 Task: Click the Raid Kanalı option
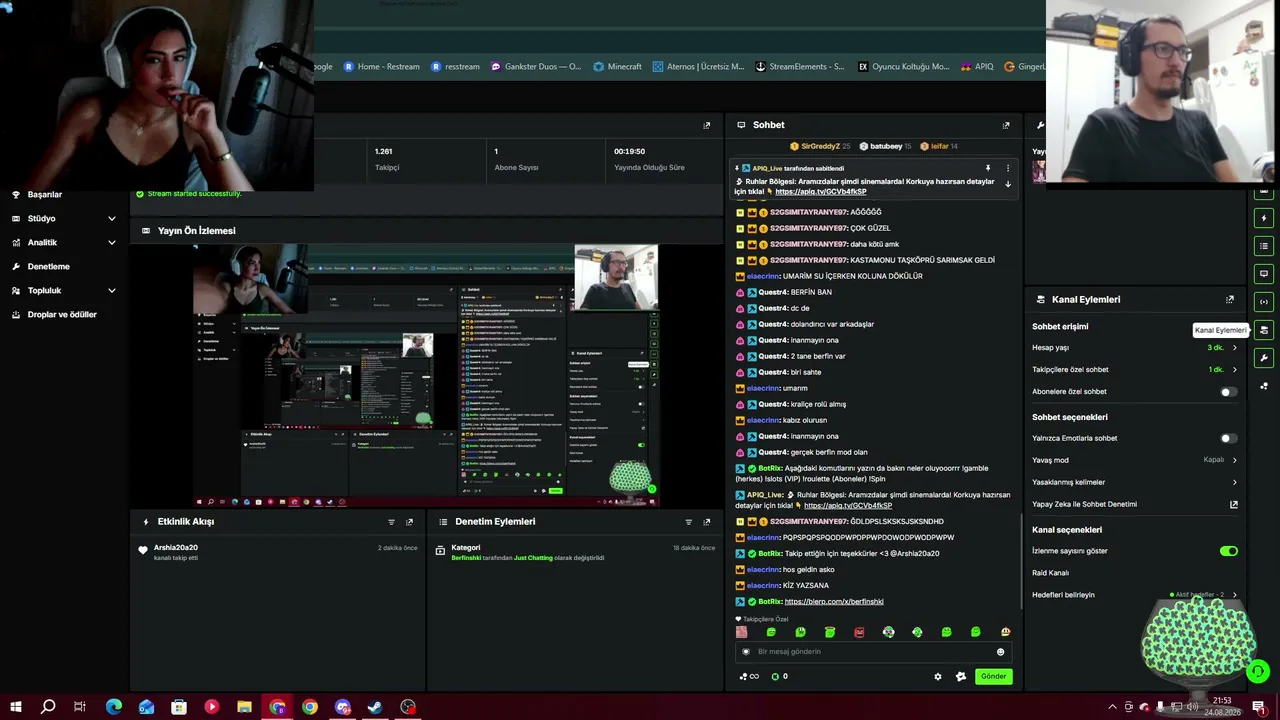click(1051, 573)
